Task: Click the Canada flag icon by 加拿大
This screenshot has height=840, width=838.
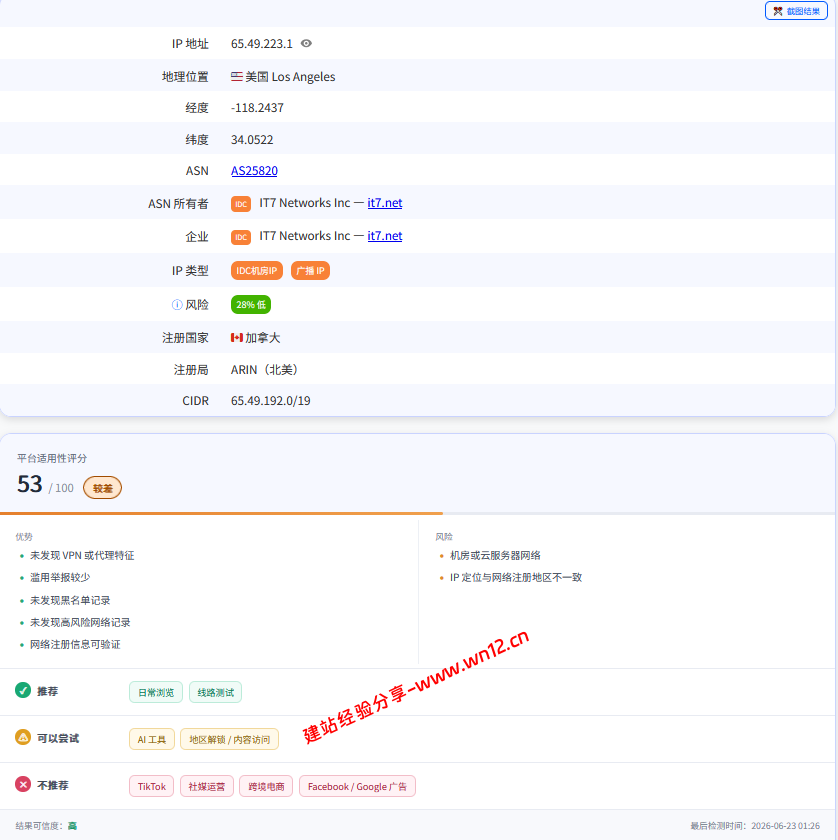Action: (237, 338)
